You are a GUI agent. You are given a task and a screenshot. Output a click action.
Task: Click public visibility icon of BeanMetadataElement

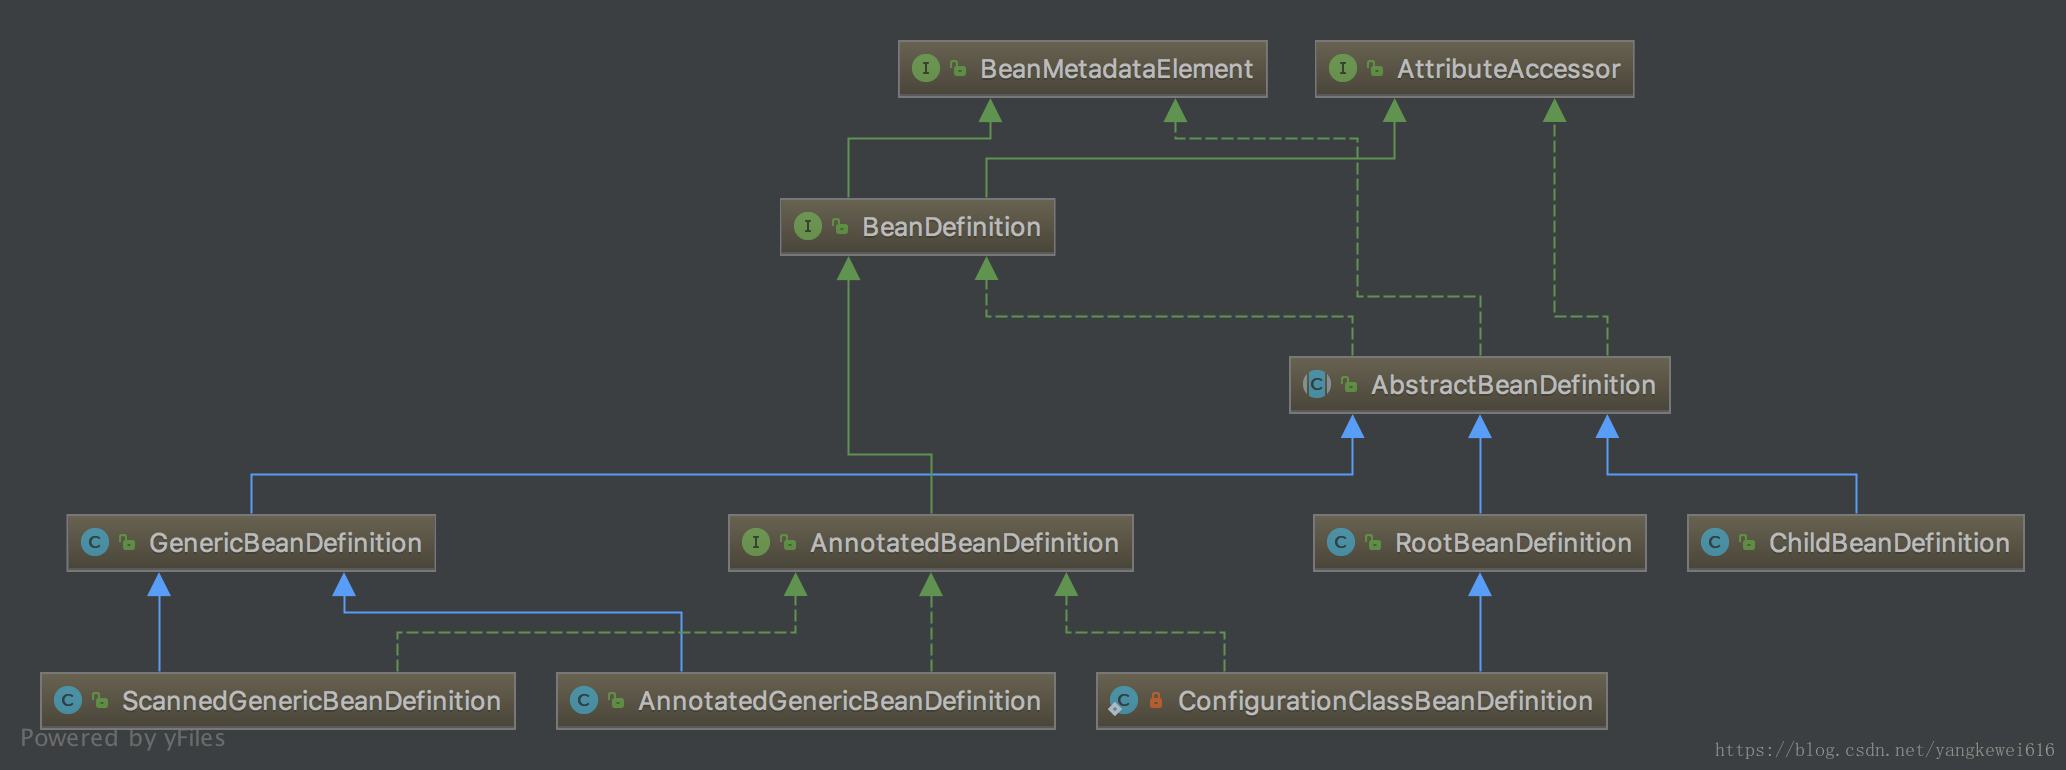pyautogui.click(x=958, y=68)
